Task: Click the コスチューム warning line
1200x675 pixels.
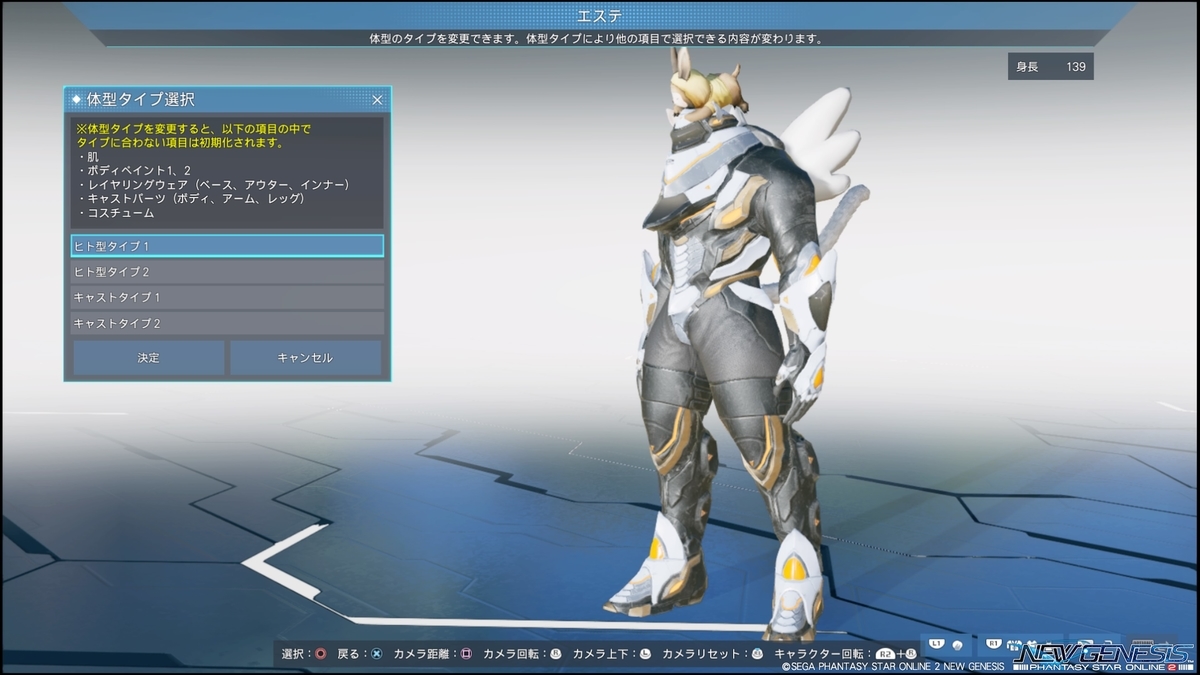Action: coord(115,213)
